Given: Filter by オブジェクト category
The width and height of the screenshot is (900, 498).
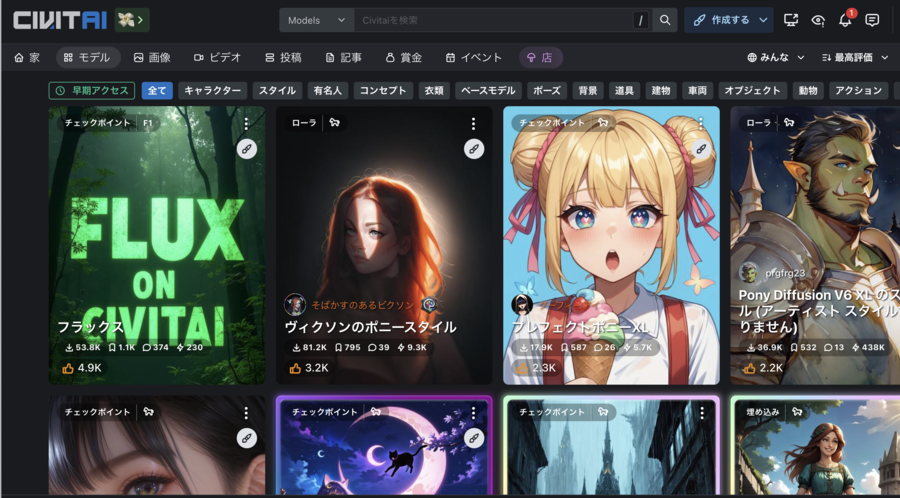Looking at the screenshot, I should (x=752, y=91).
